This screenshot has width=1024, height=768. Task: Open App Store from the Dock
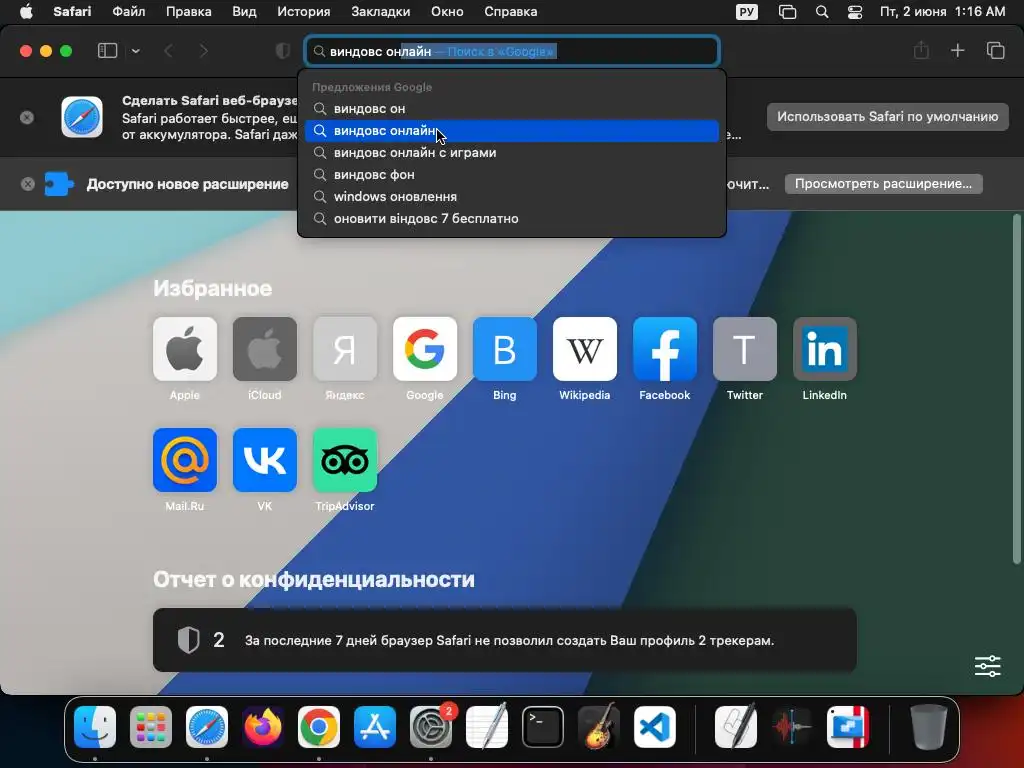pos(375,727)
